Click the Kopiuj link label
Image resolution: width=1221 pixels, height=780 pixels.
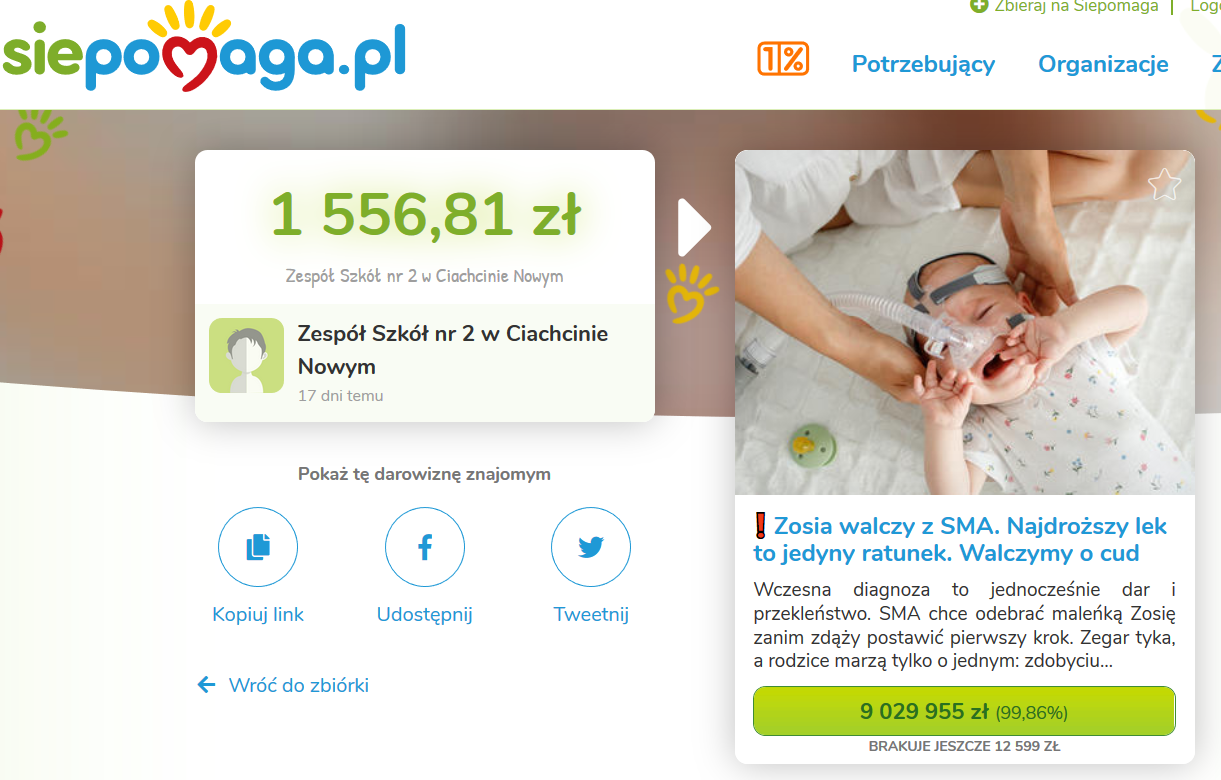258,615
